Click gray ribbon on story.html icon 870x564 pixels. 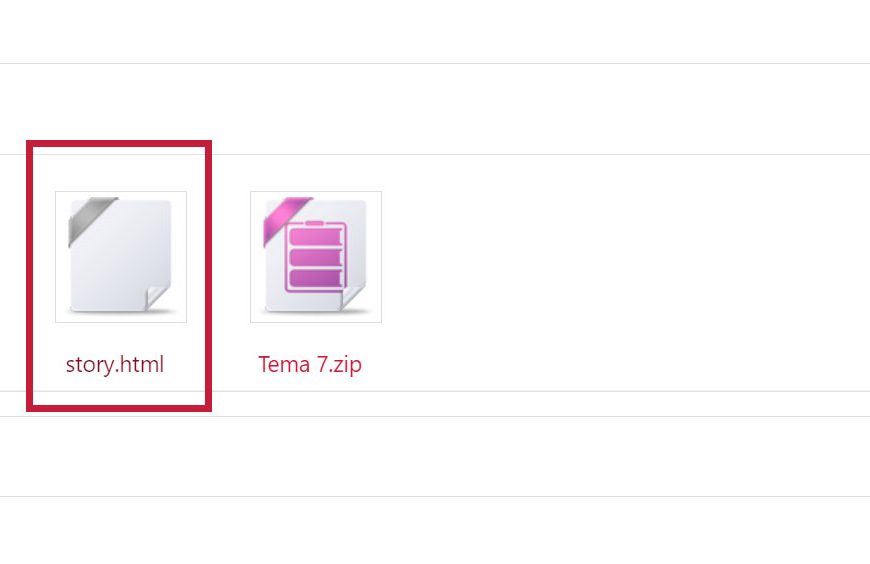pos(90,219)
